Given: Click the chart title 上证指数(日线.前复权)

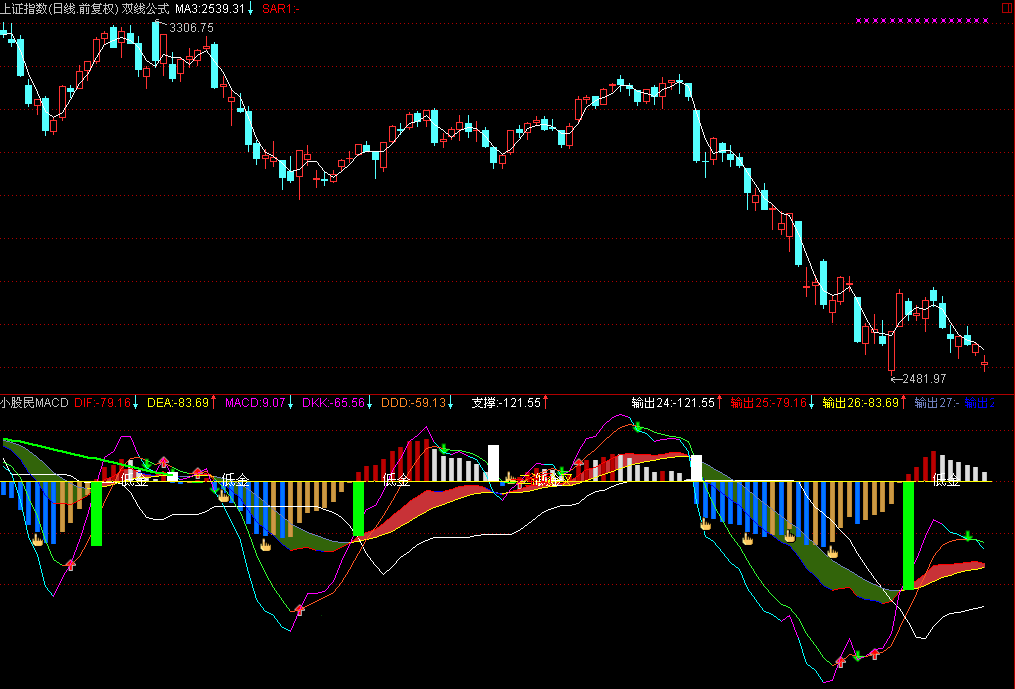Looking at the screenshot, I should pyautogui.click(x=60, y=8).
